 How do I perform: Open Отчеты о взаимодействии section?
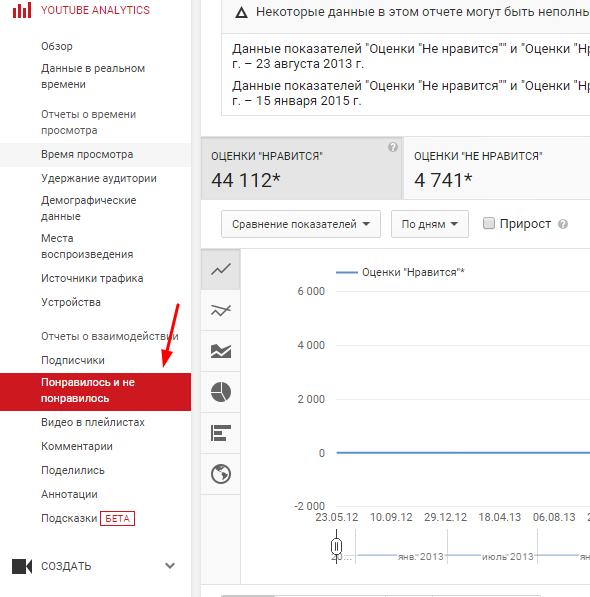click(x=110, y=337)
